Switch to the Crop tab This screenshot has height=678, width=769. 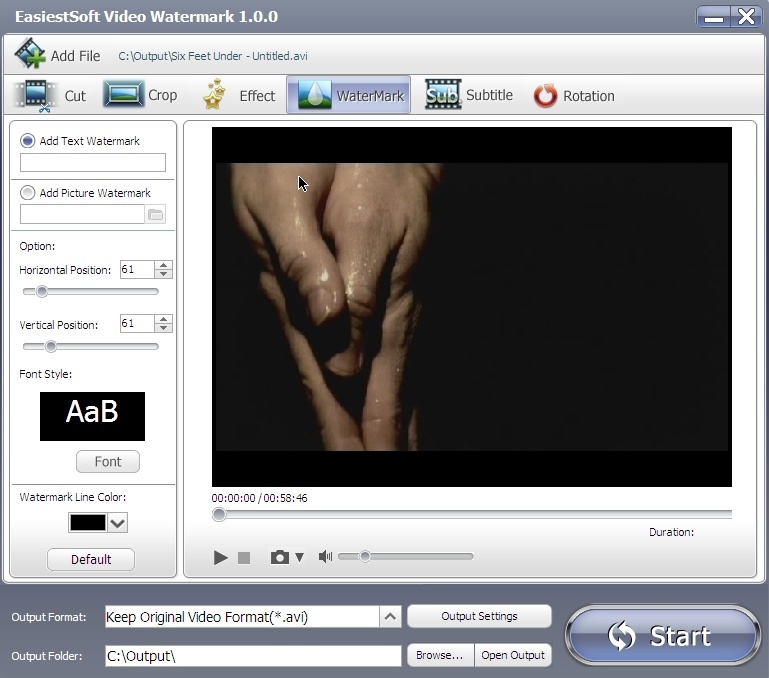(140, 95)
